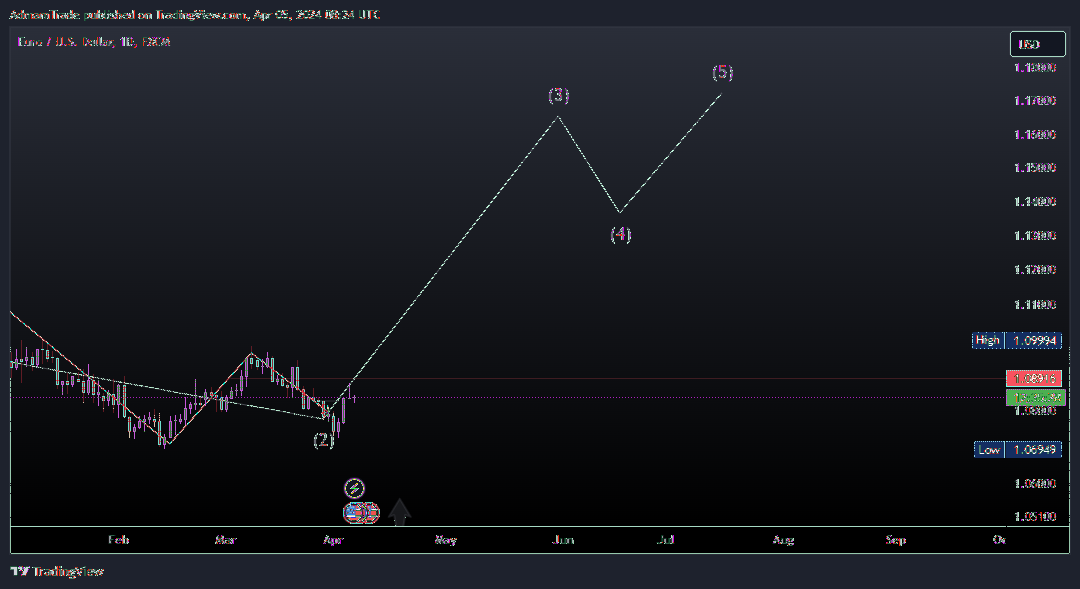Click the 1.17000 price scale value
1080x589 pixels.
[x=1035, y=101]
